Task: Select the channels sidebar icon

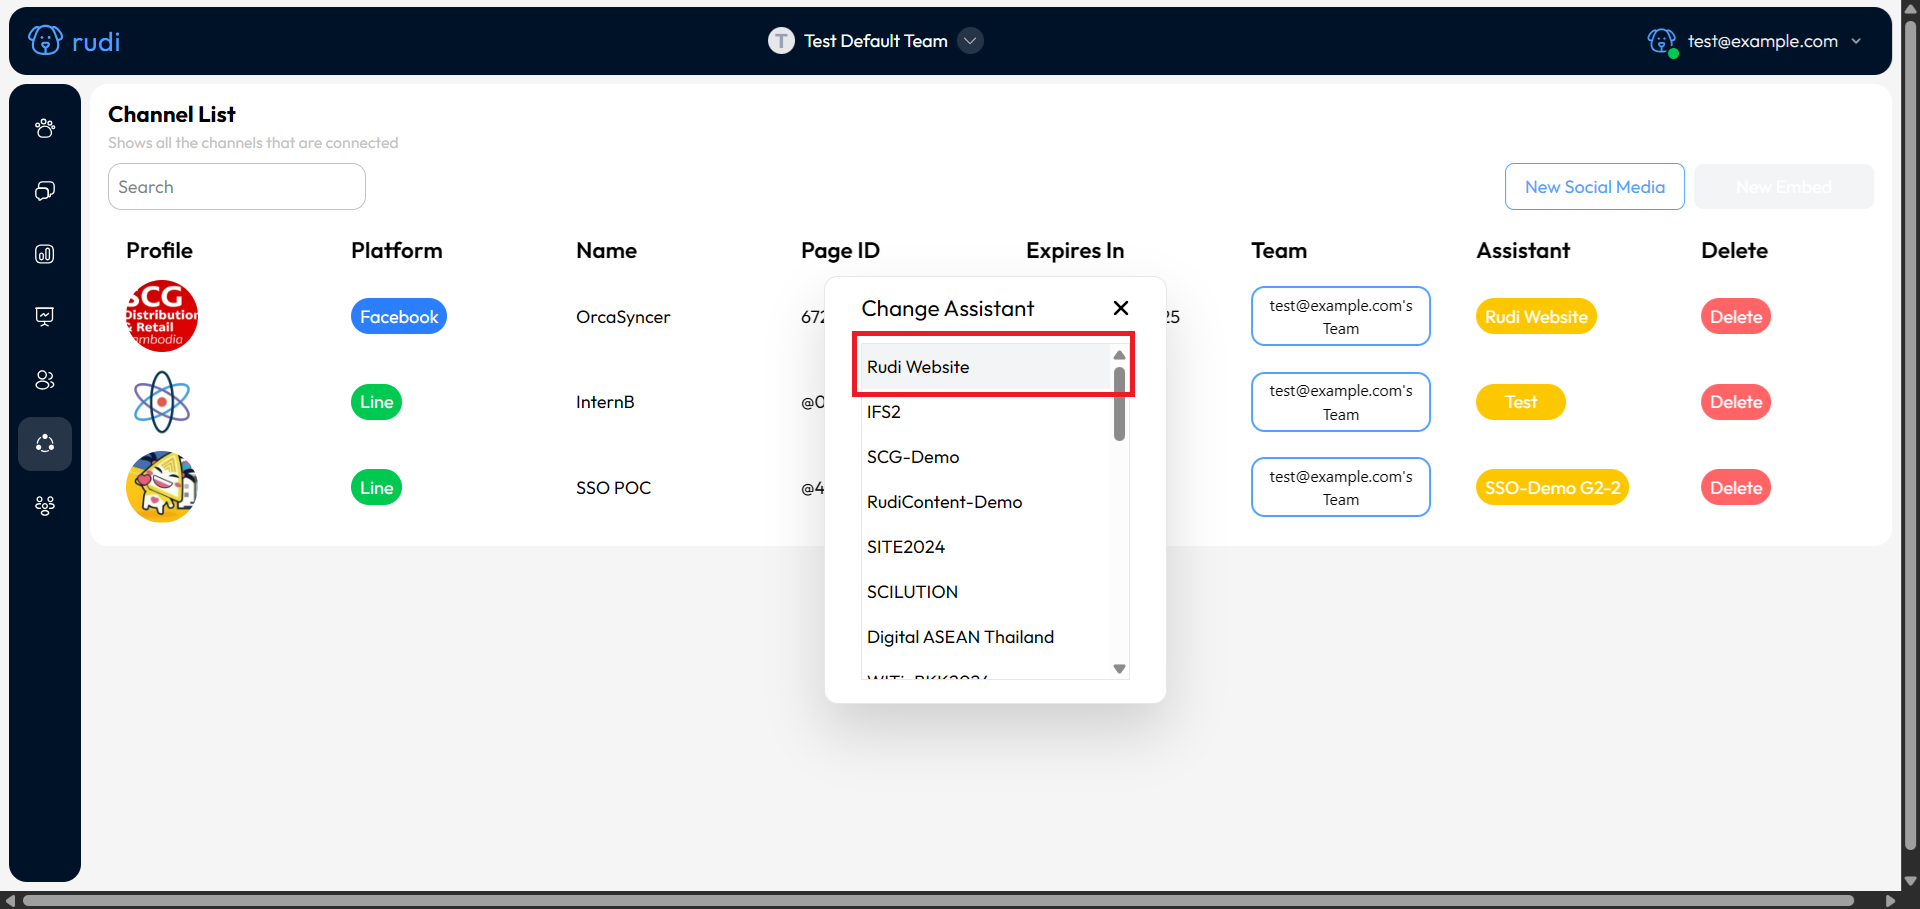Action: [45, 444]
